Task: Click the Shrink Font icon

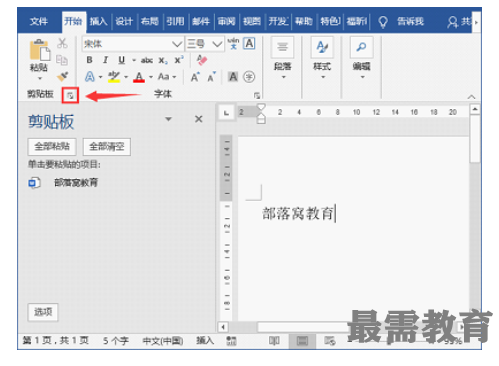Action: [x=212, y=77]
